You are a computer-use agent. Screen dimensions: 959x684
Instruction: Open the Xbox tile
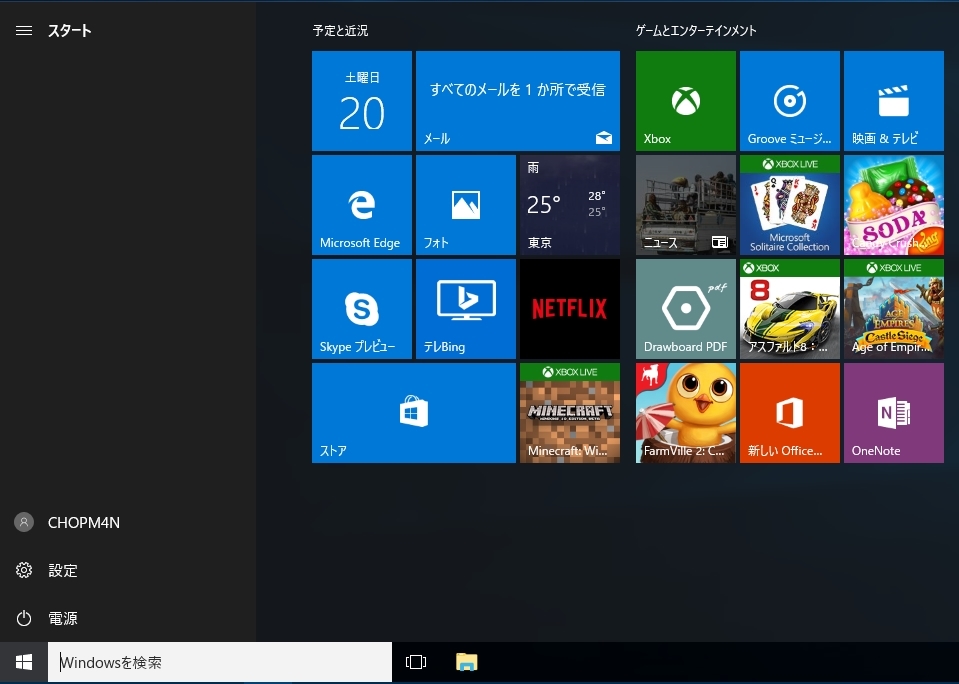pyautogui.click(x=686, y=101)
